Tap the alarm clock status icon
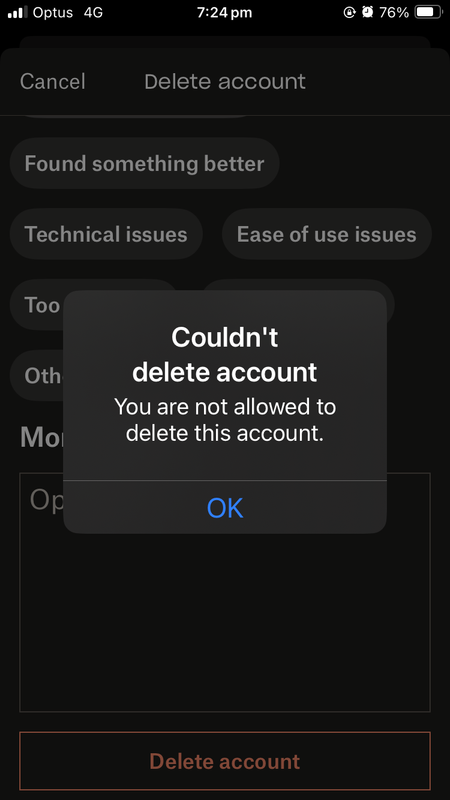The image size is (450, 800). click(x=367, y=13)
